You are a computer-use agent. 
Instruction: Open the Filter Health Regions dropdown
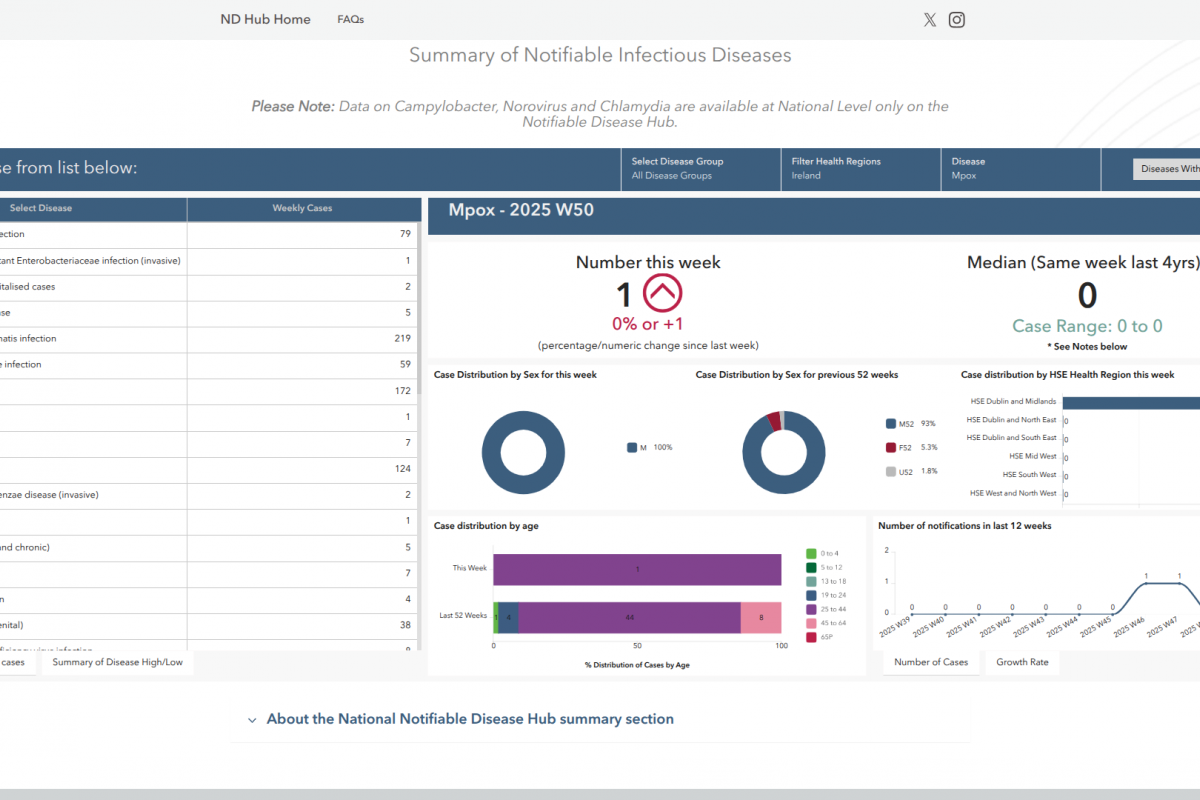pos(860,168)
